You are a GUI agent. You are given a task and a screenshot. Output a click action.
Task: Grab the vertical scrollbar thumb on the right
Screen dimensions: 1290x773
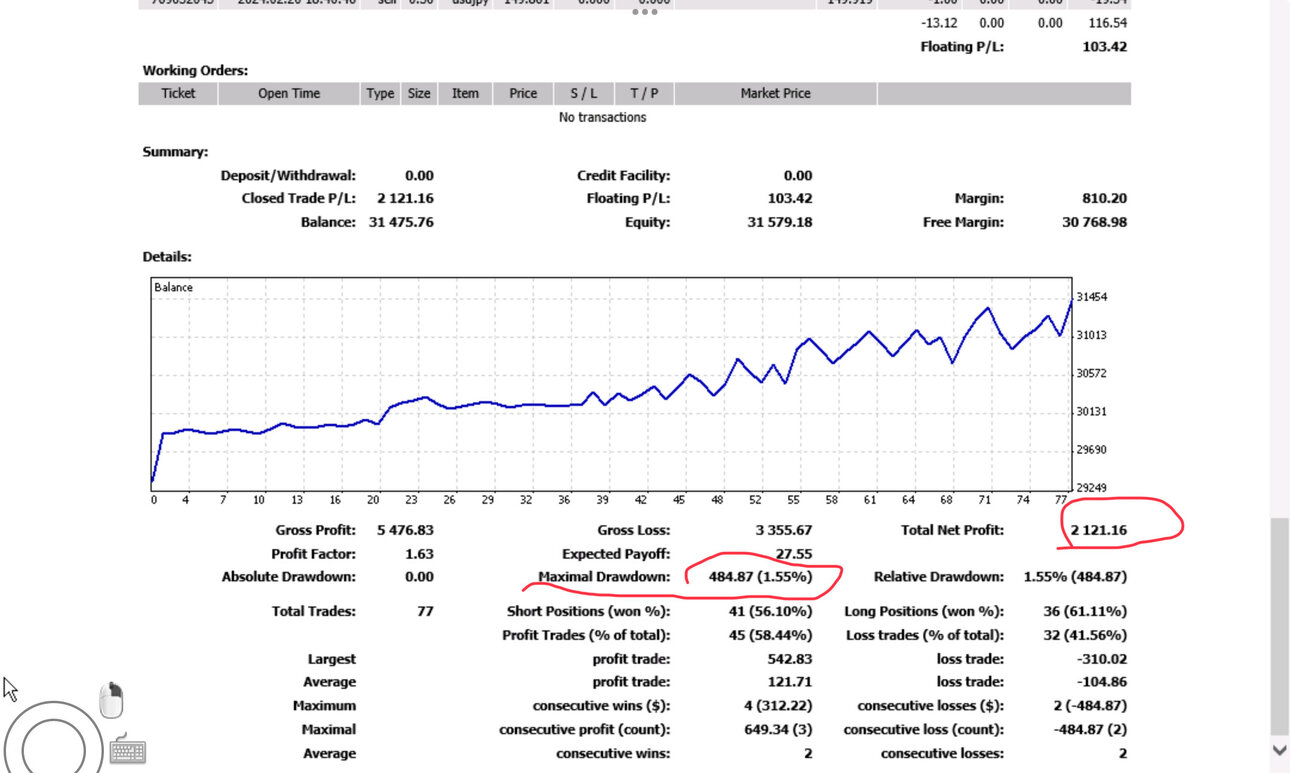point(1280,627)
